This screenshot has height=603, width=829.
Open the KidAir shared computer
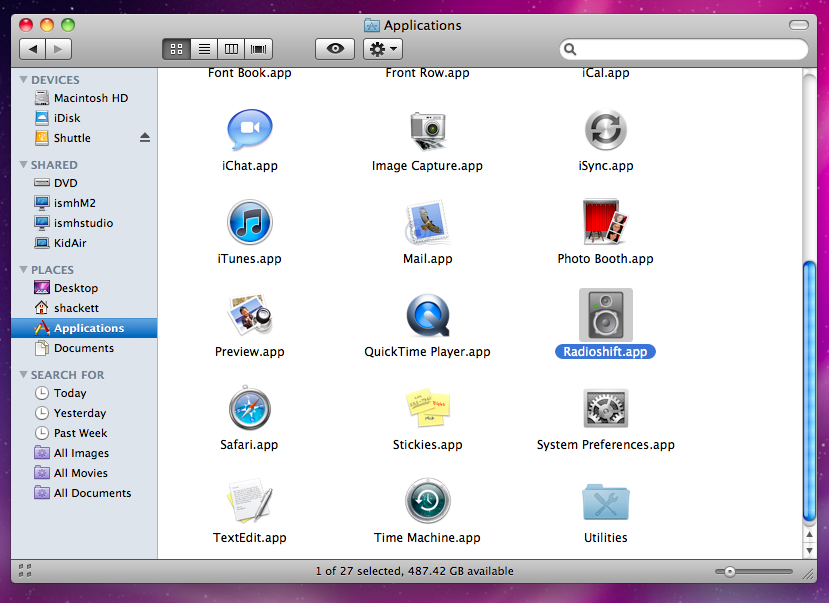84,243
